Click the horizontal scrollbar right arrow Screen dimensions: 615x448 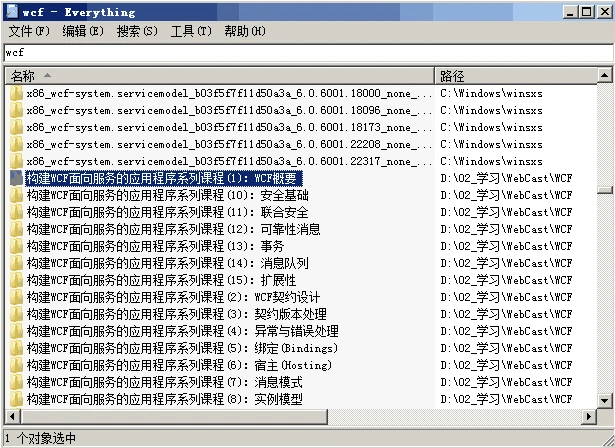(589, 416)
